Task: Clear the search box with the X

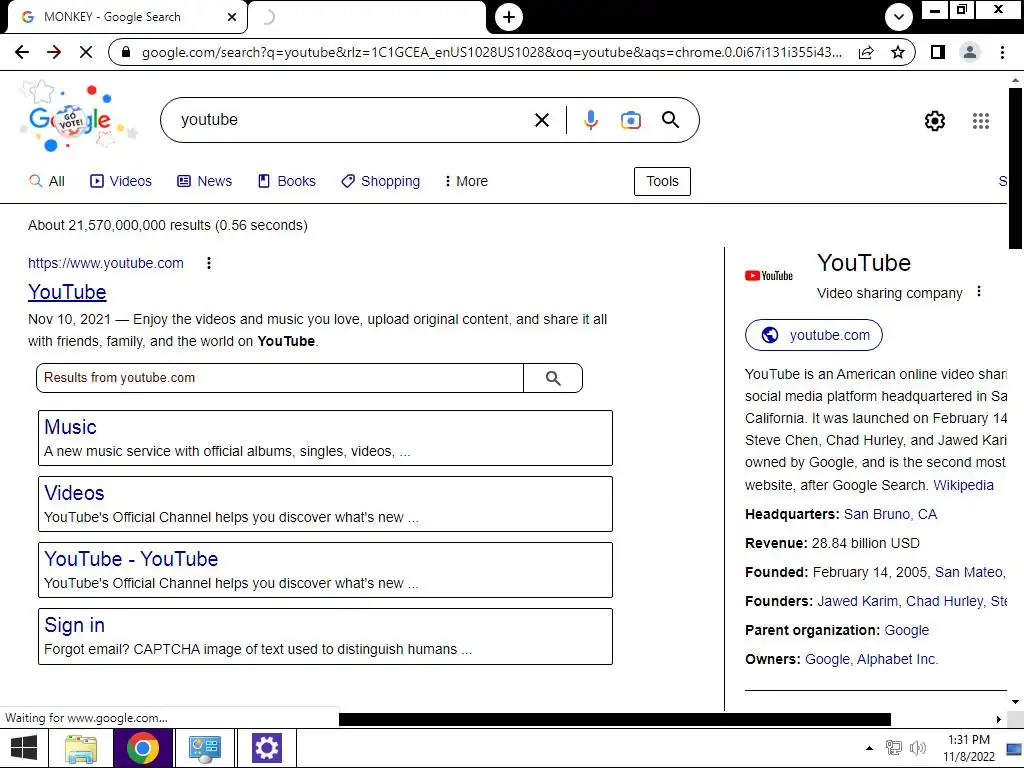Action: coord(541,120)
